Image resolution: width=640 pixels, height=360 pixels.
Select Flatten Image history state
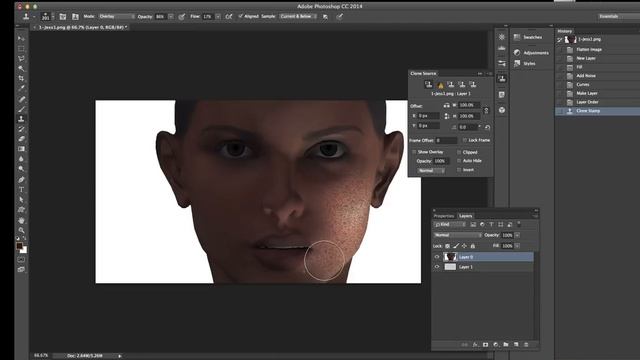[x=598, y=49]
